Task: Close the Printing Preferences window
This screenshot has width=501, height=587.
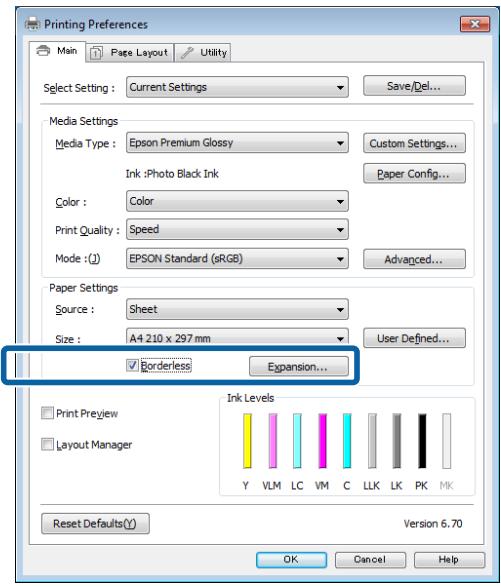Action: pos(475,24)
